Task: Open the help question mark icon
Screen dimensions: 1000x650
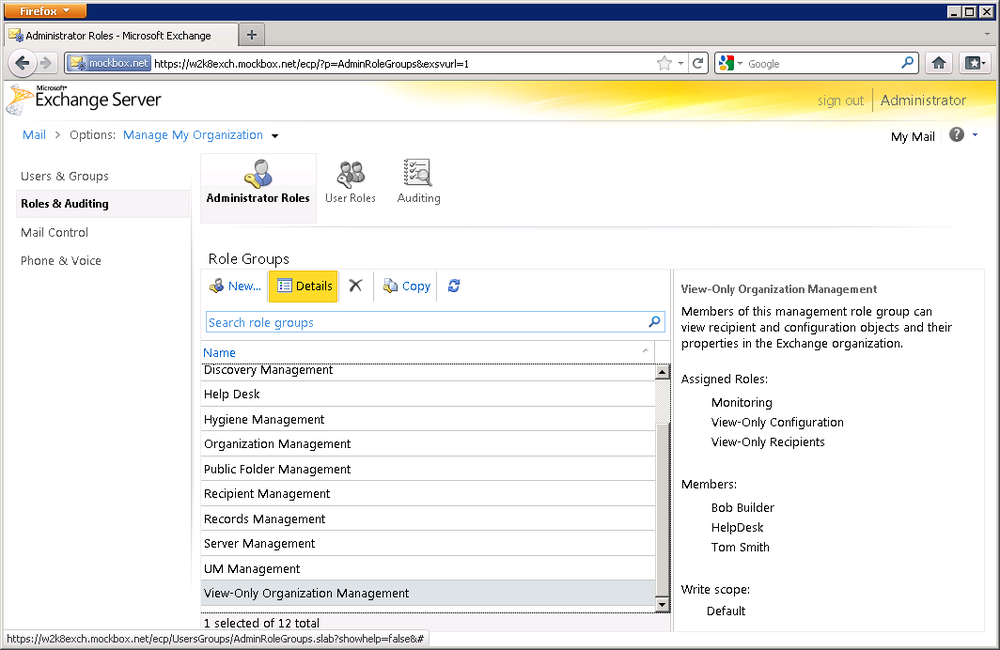Action: click(x=956, y=135)
